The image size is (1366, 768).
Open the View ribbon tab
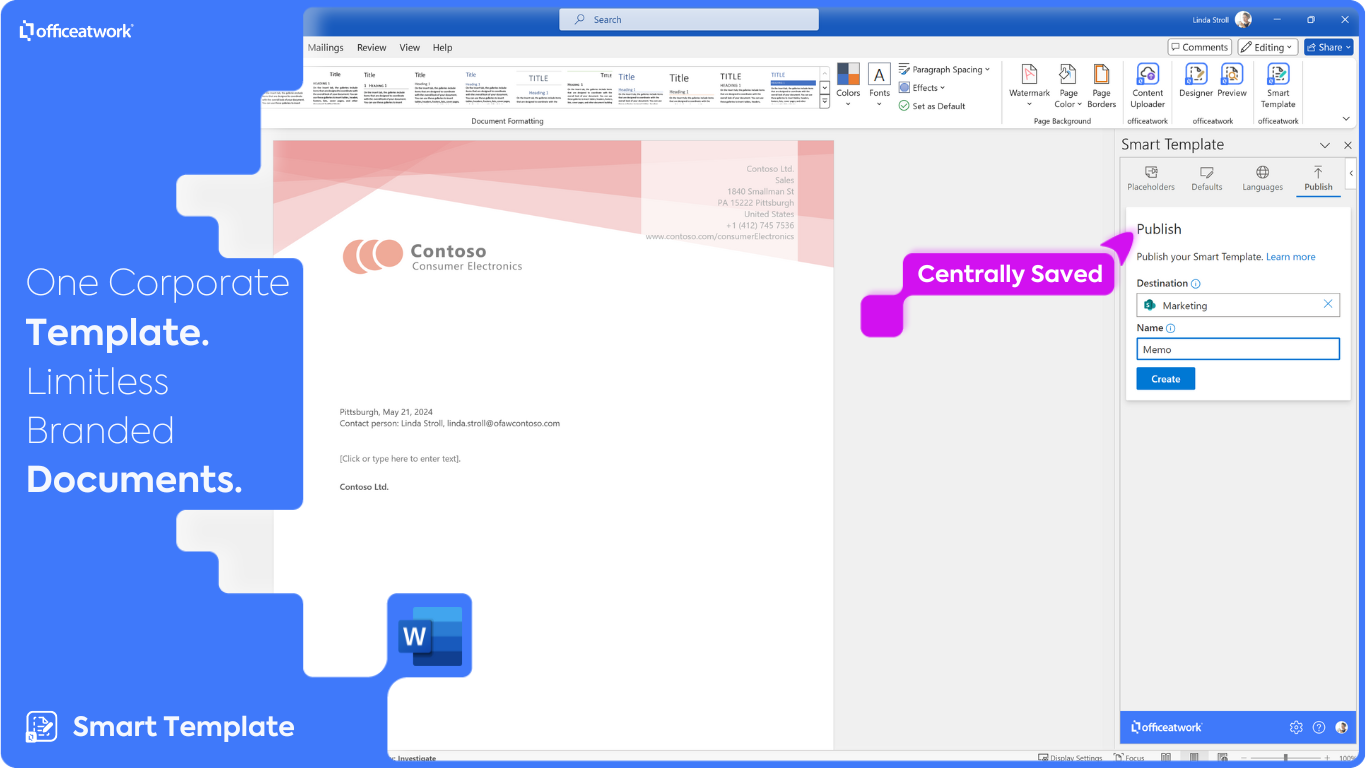pyautogui.click(x=410, y=47)
